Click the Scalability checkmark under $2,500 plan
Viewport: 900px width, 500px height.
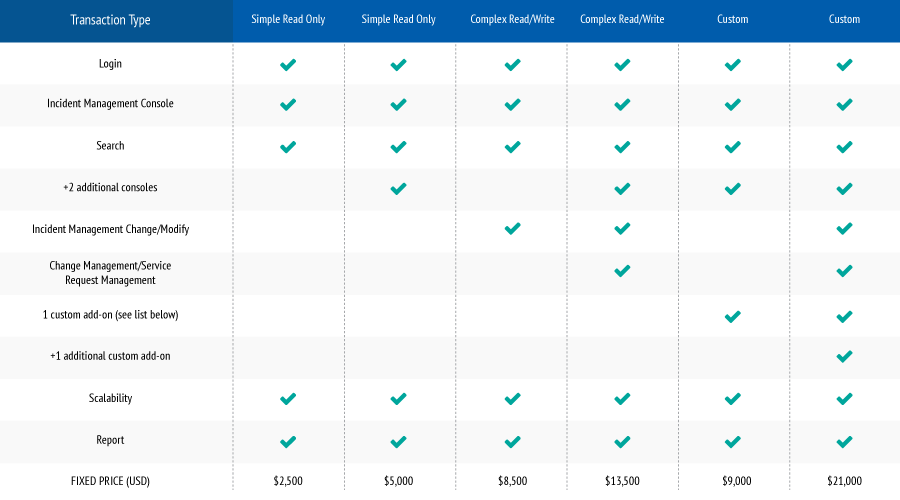click(x=288, y=398)
